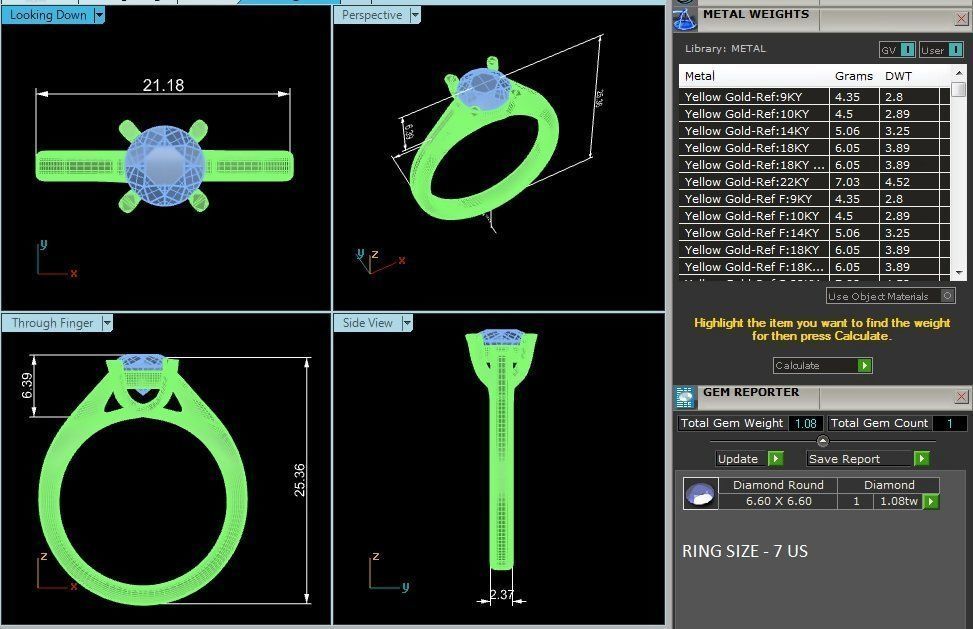This screenshot has height=629, width=973.
Task: Click the 6.60 X 6.60 size cell
Action: pyautogui.click(x=778, y=501)
